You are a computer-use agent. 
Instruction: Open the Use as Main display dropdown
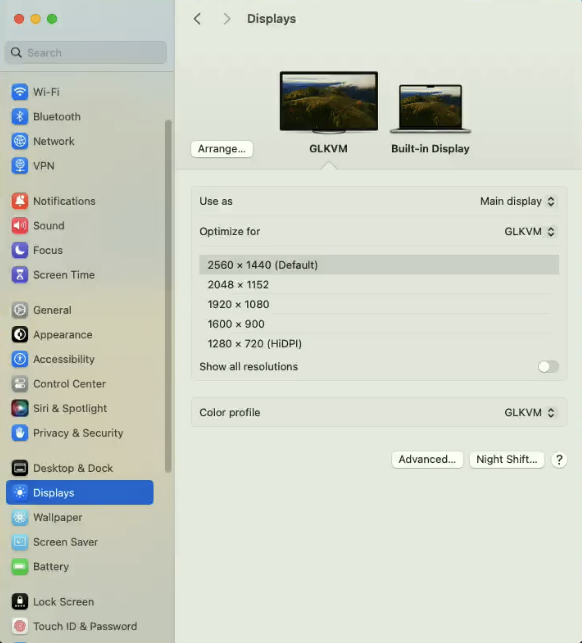518,201
